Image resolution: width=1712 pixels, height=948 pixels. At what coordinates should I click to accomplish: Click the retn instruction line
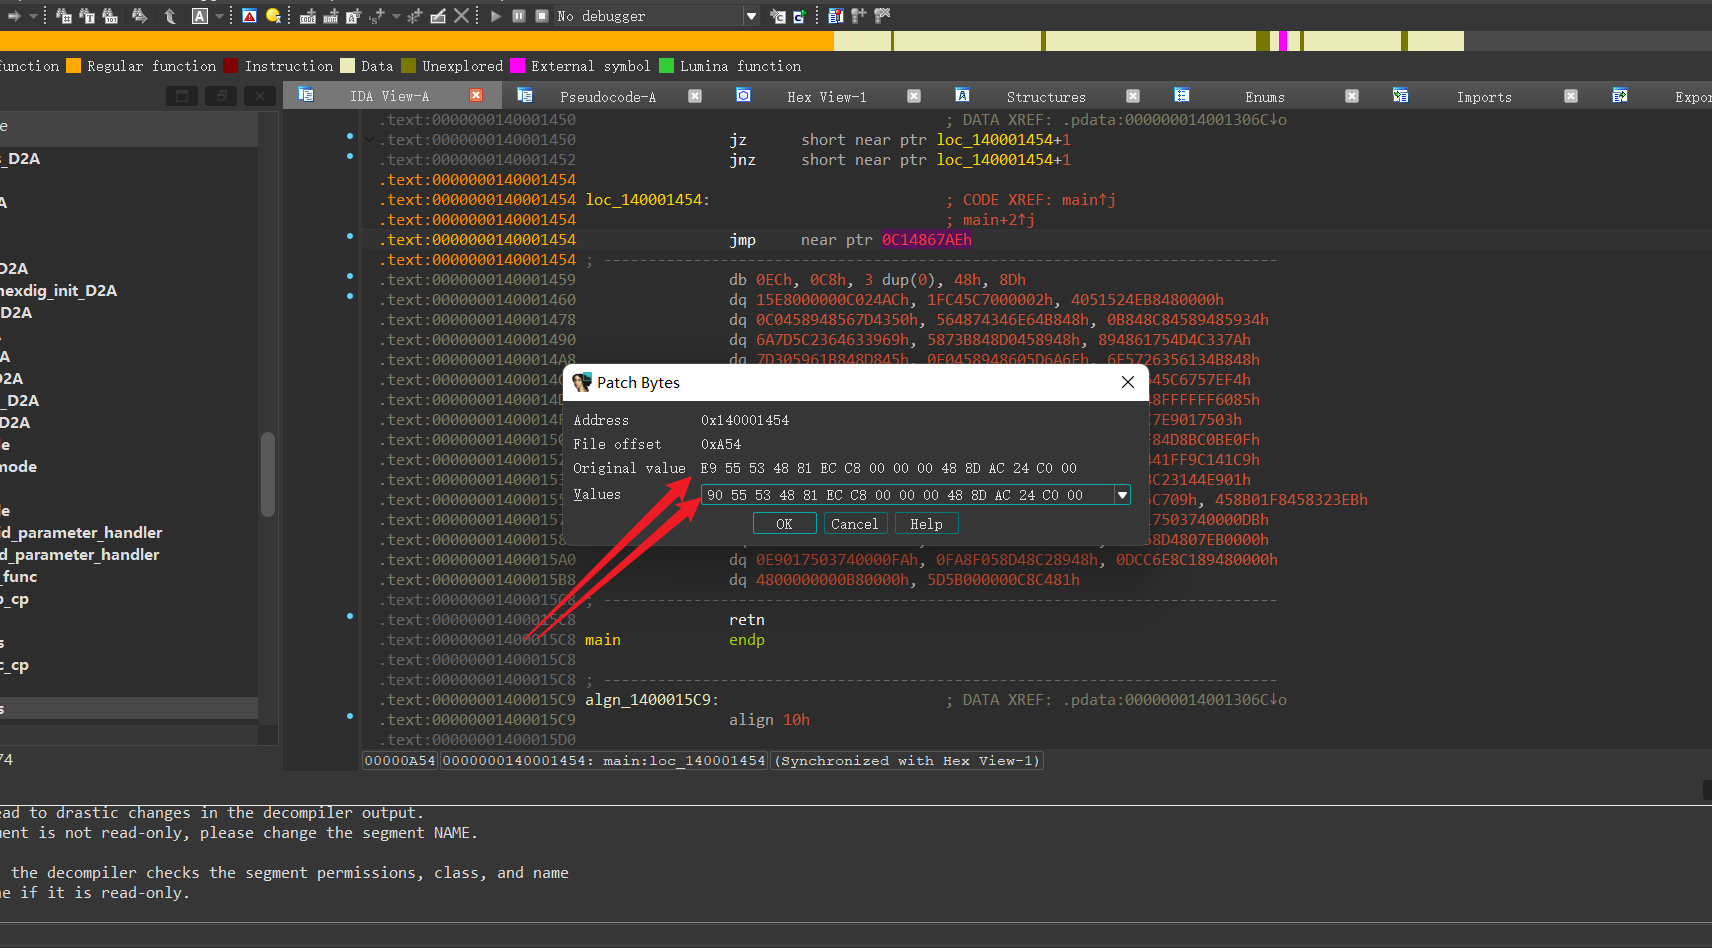tap(746, 620)
